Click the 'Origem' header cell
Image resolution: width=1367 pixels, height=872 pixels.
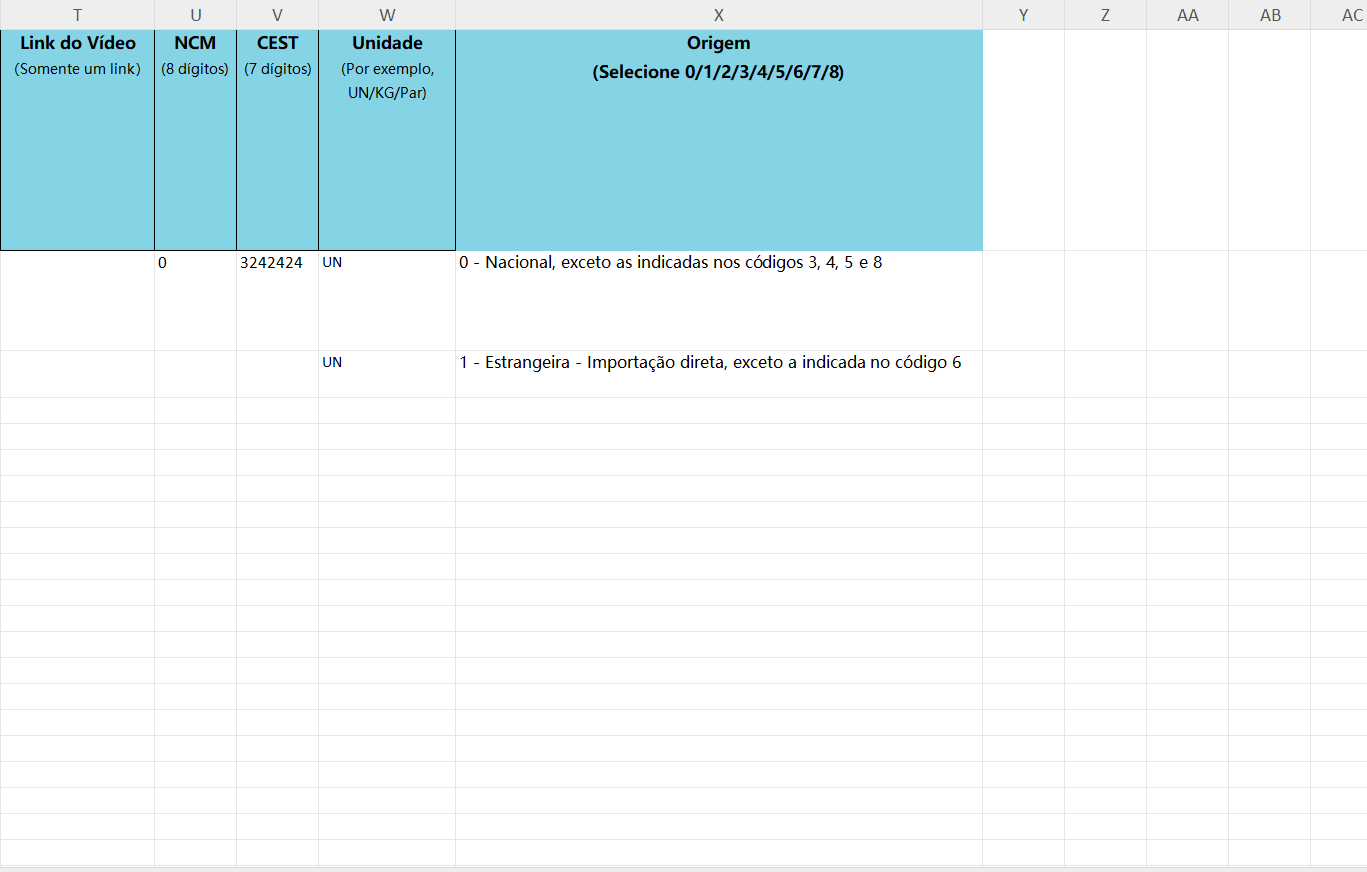tap(719, 140)
